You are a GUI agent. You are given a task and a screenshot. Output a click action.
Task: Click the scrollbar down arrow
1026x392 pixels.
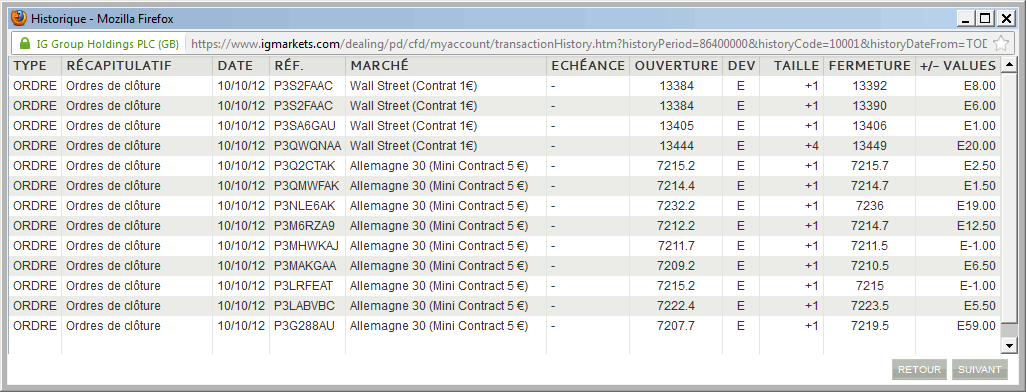coord(1009,346)
